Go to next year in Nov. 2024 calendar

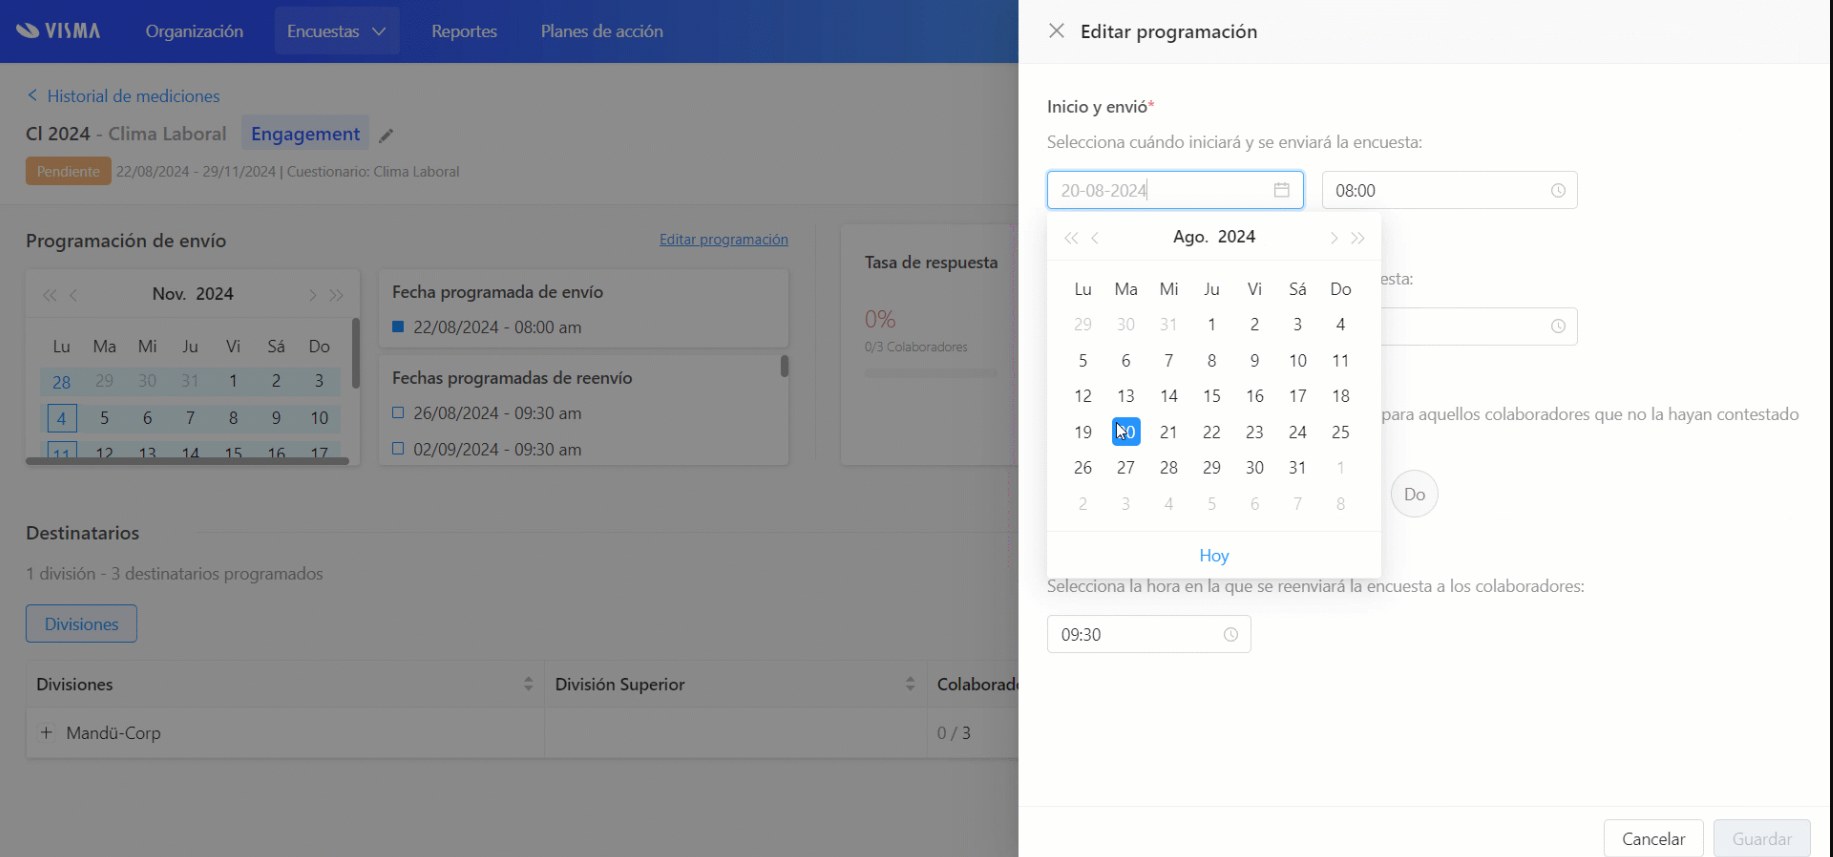[337, 295]
